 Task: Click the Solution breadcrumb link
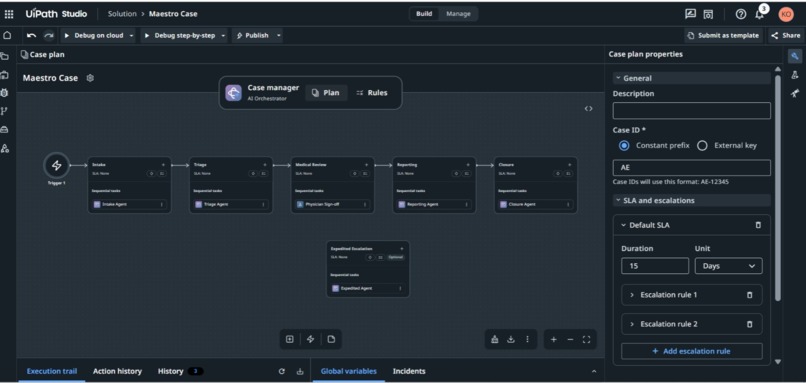122,14
